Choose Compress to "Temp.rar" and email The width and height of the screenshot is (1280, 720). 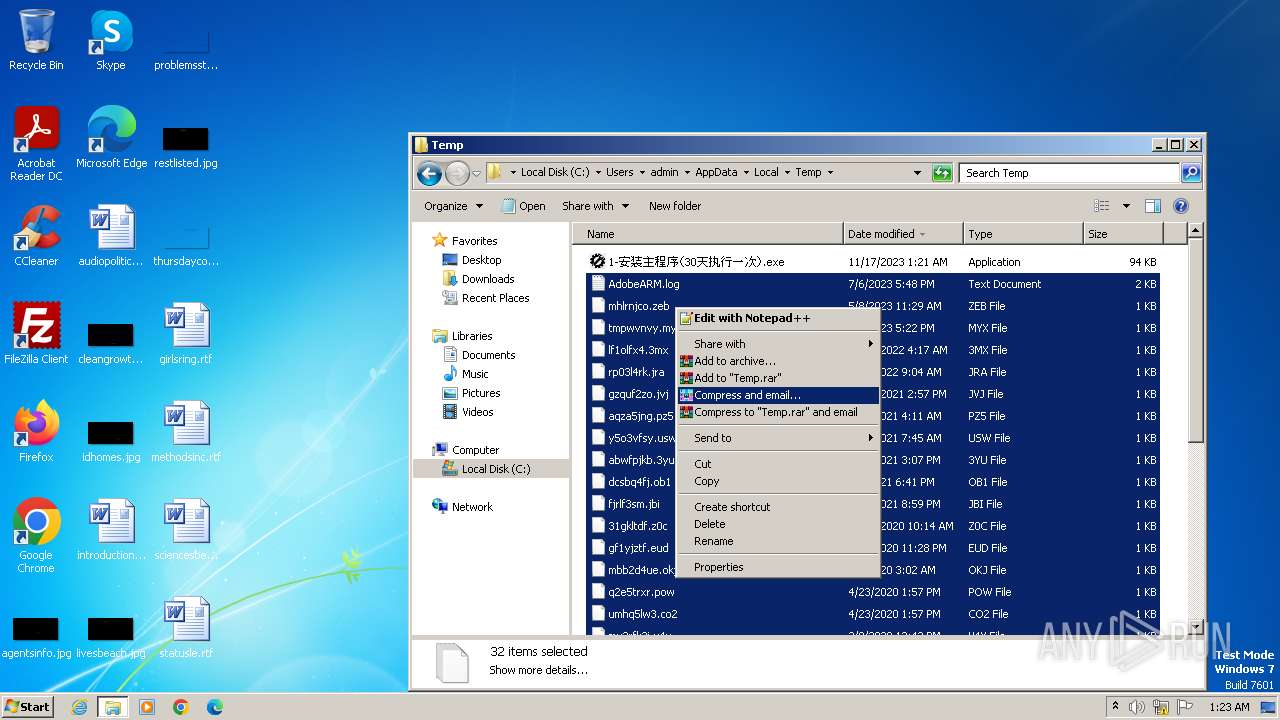click(x=778, y=412)
